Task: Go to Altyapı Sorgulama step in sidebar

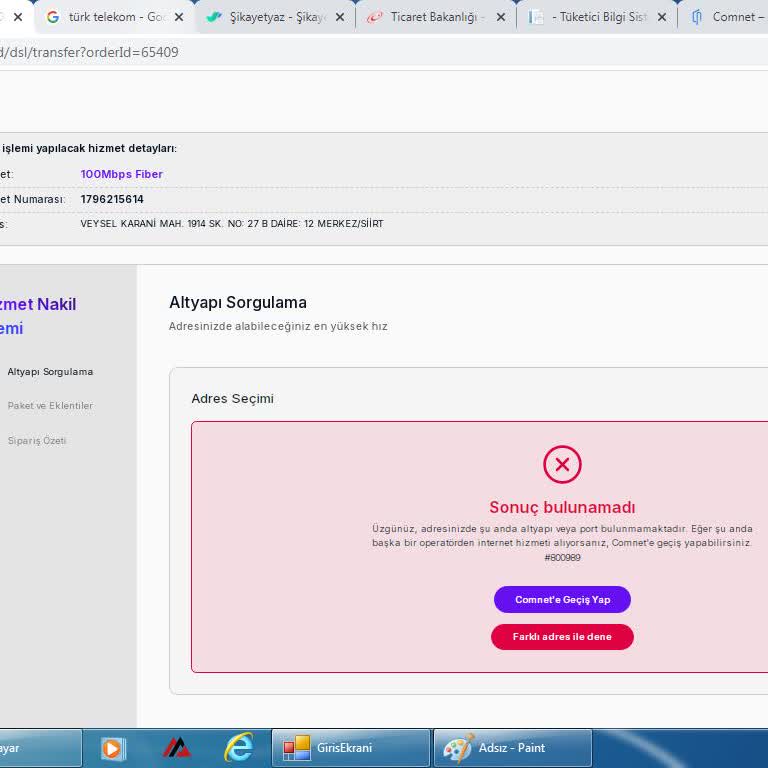Action: pos(50,372)
